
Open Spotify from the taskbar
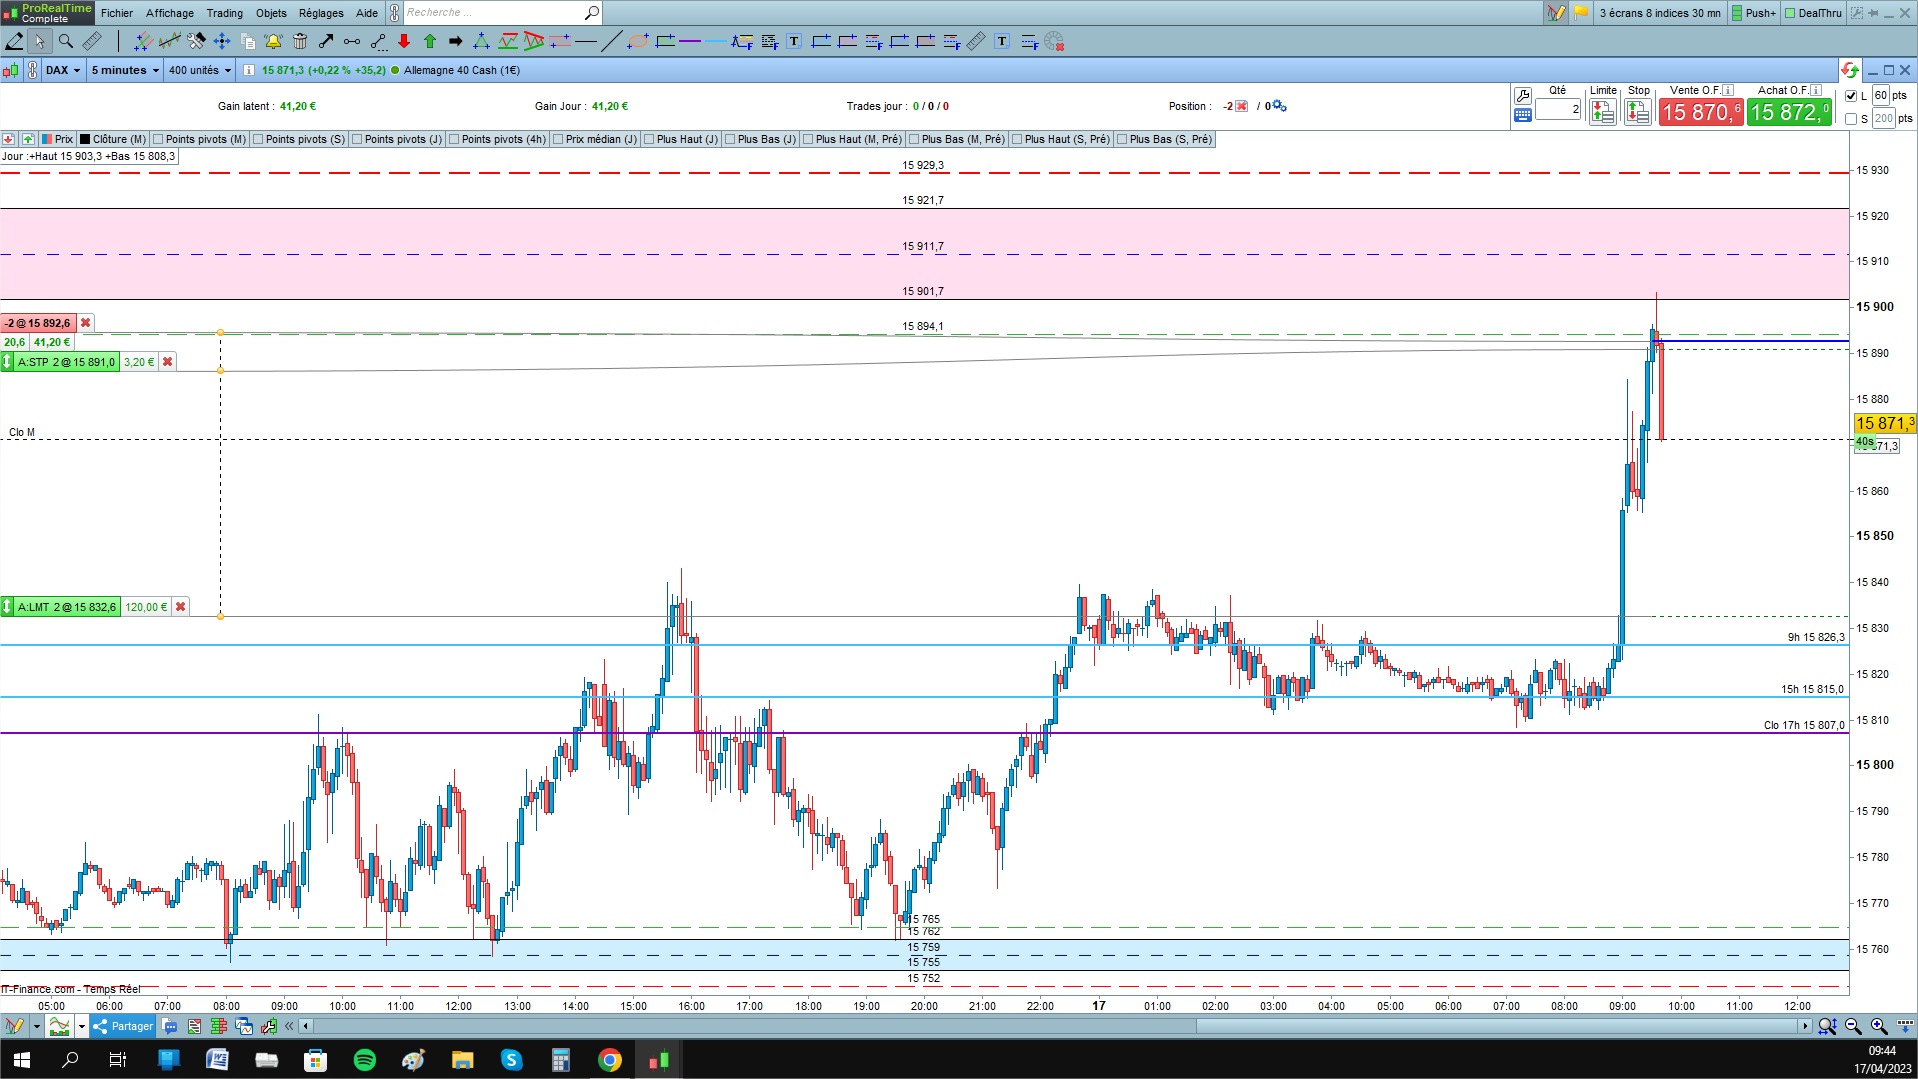point(365,1060)
